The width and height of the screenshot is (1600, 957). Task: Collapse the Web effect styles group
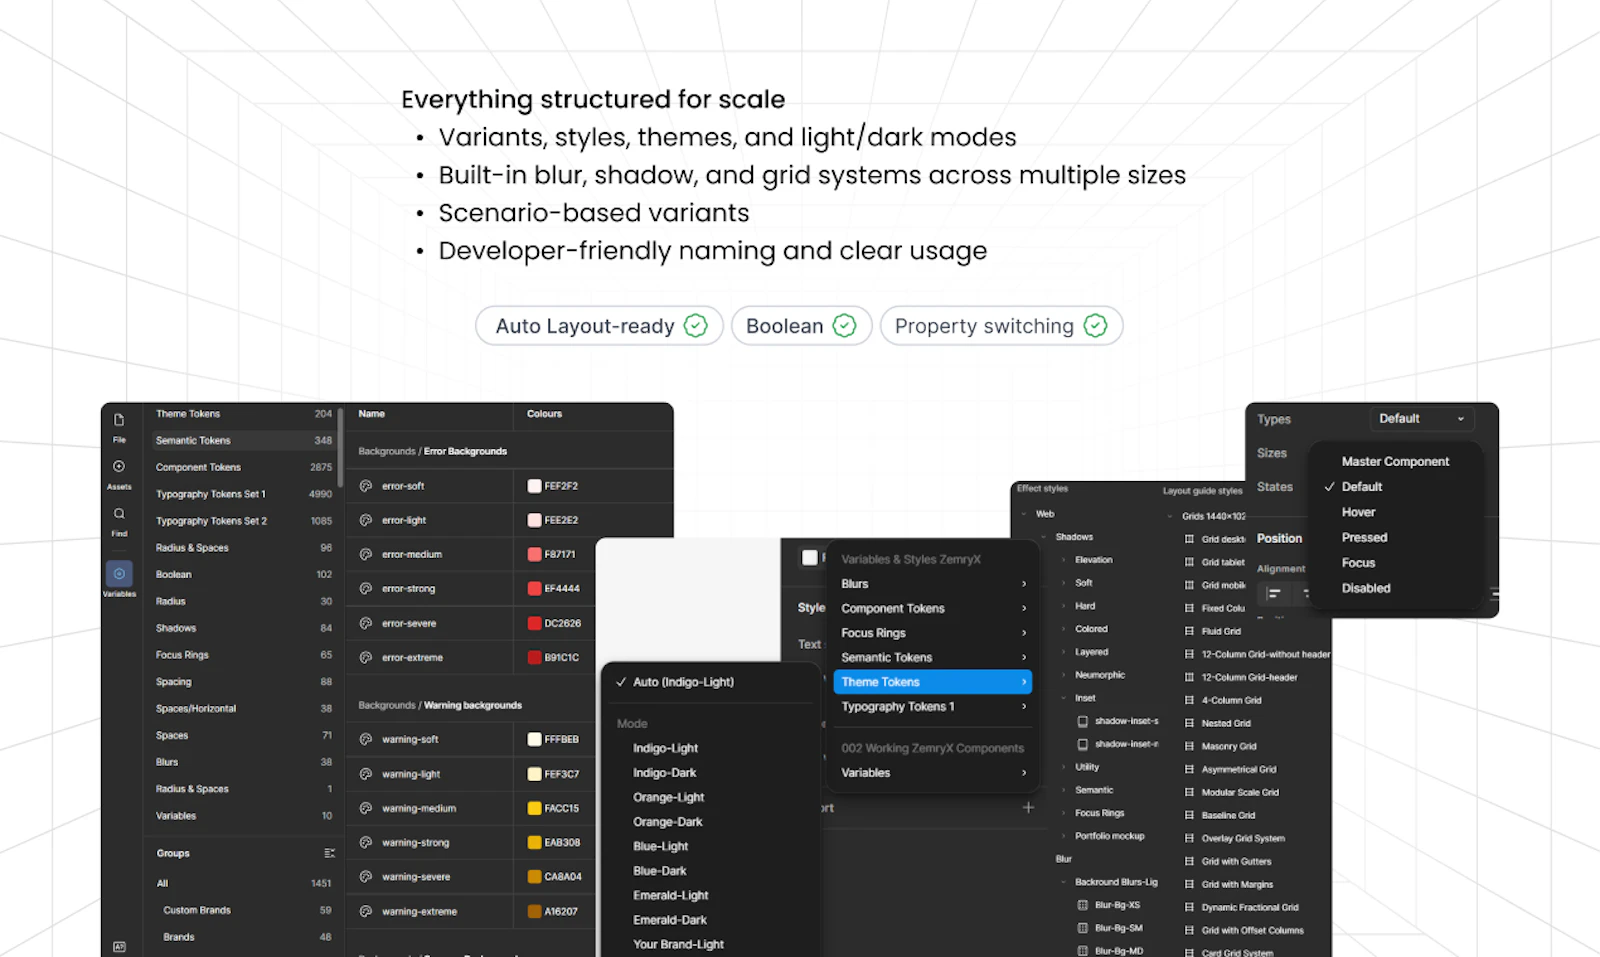pyautogui.click(x=1023, y=514)
